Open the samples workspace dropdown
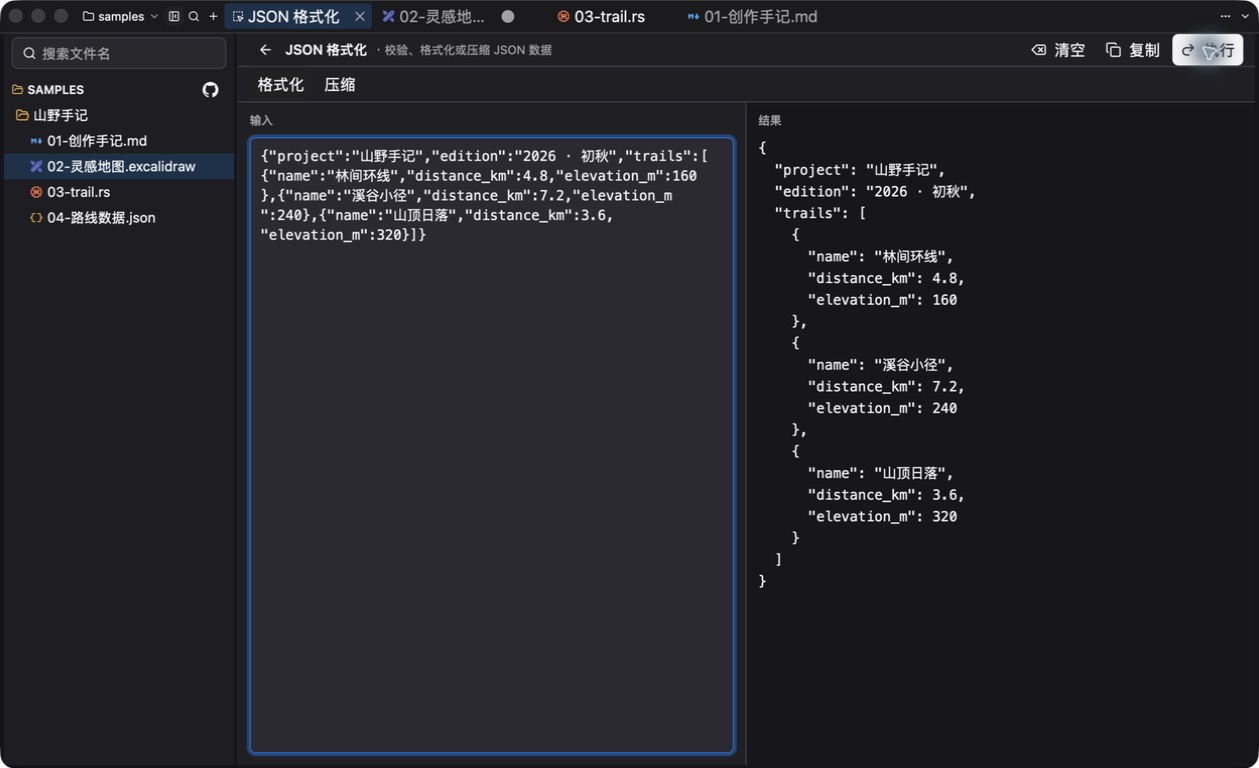1259x768 pixels. point(121,17)
